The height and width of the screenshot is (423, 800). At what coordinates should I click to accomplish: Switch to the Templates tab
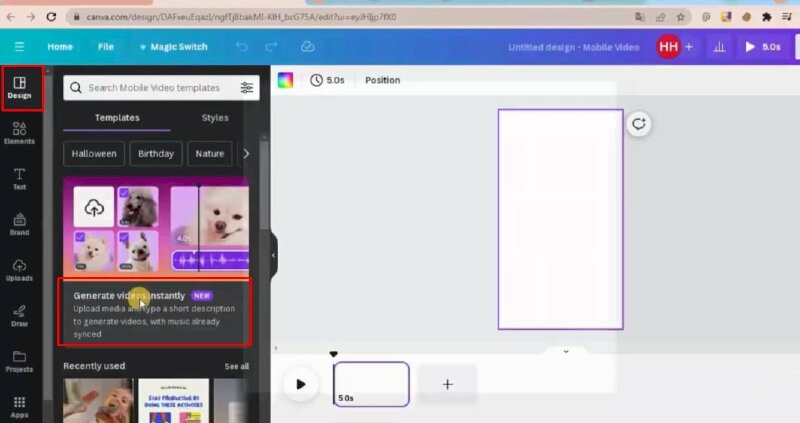117,118
